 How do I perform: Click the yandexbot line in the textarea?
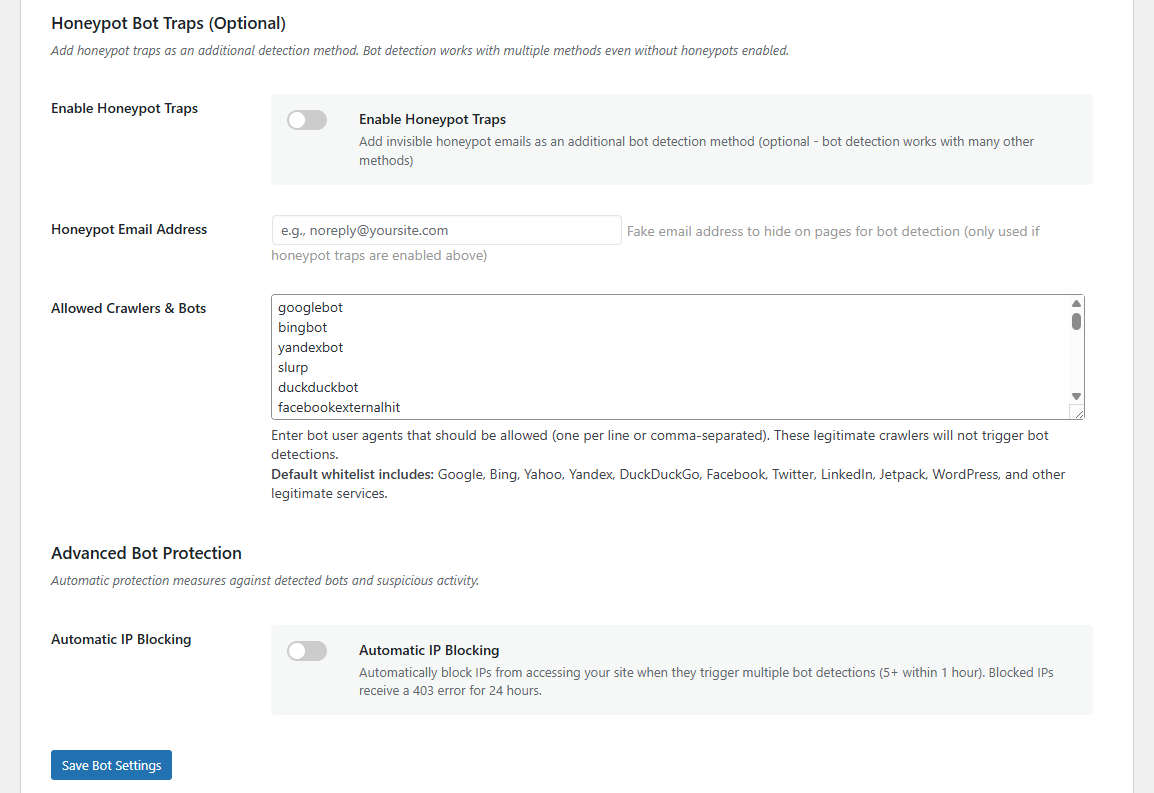tap(311, 348)
